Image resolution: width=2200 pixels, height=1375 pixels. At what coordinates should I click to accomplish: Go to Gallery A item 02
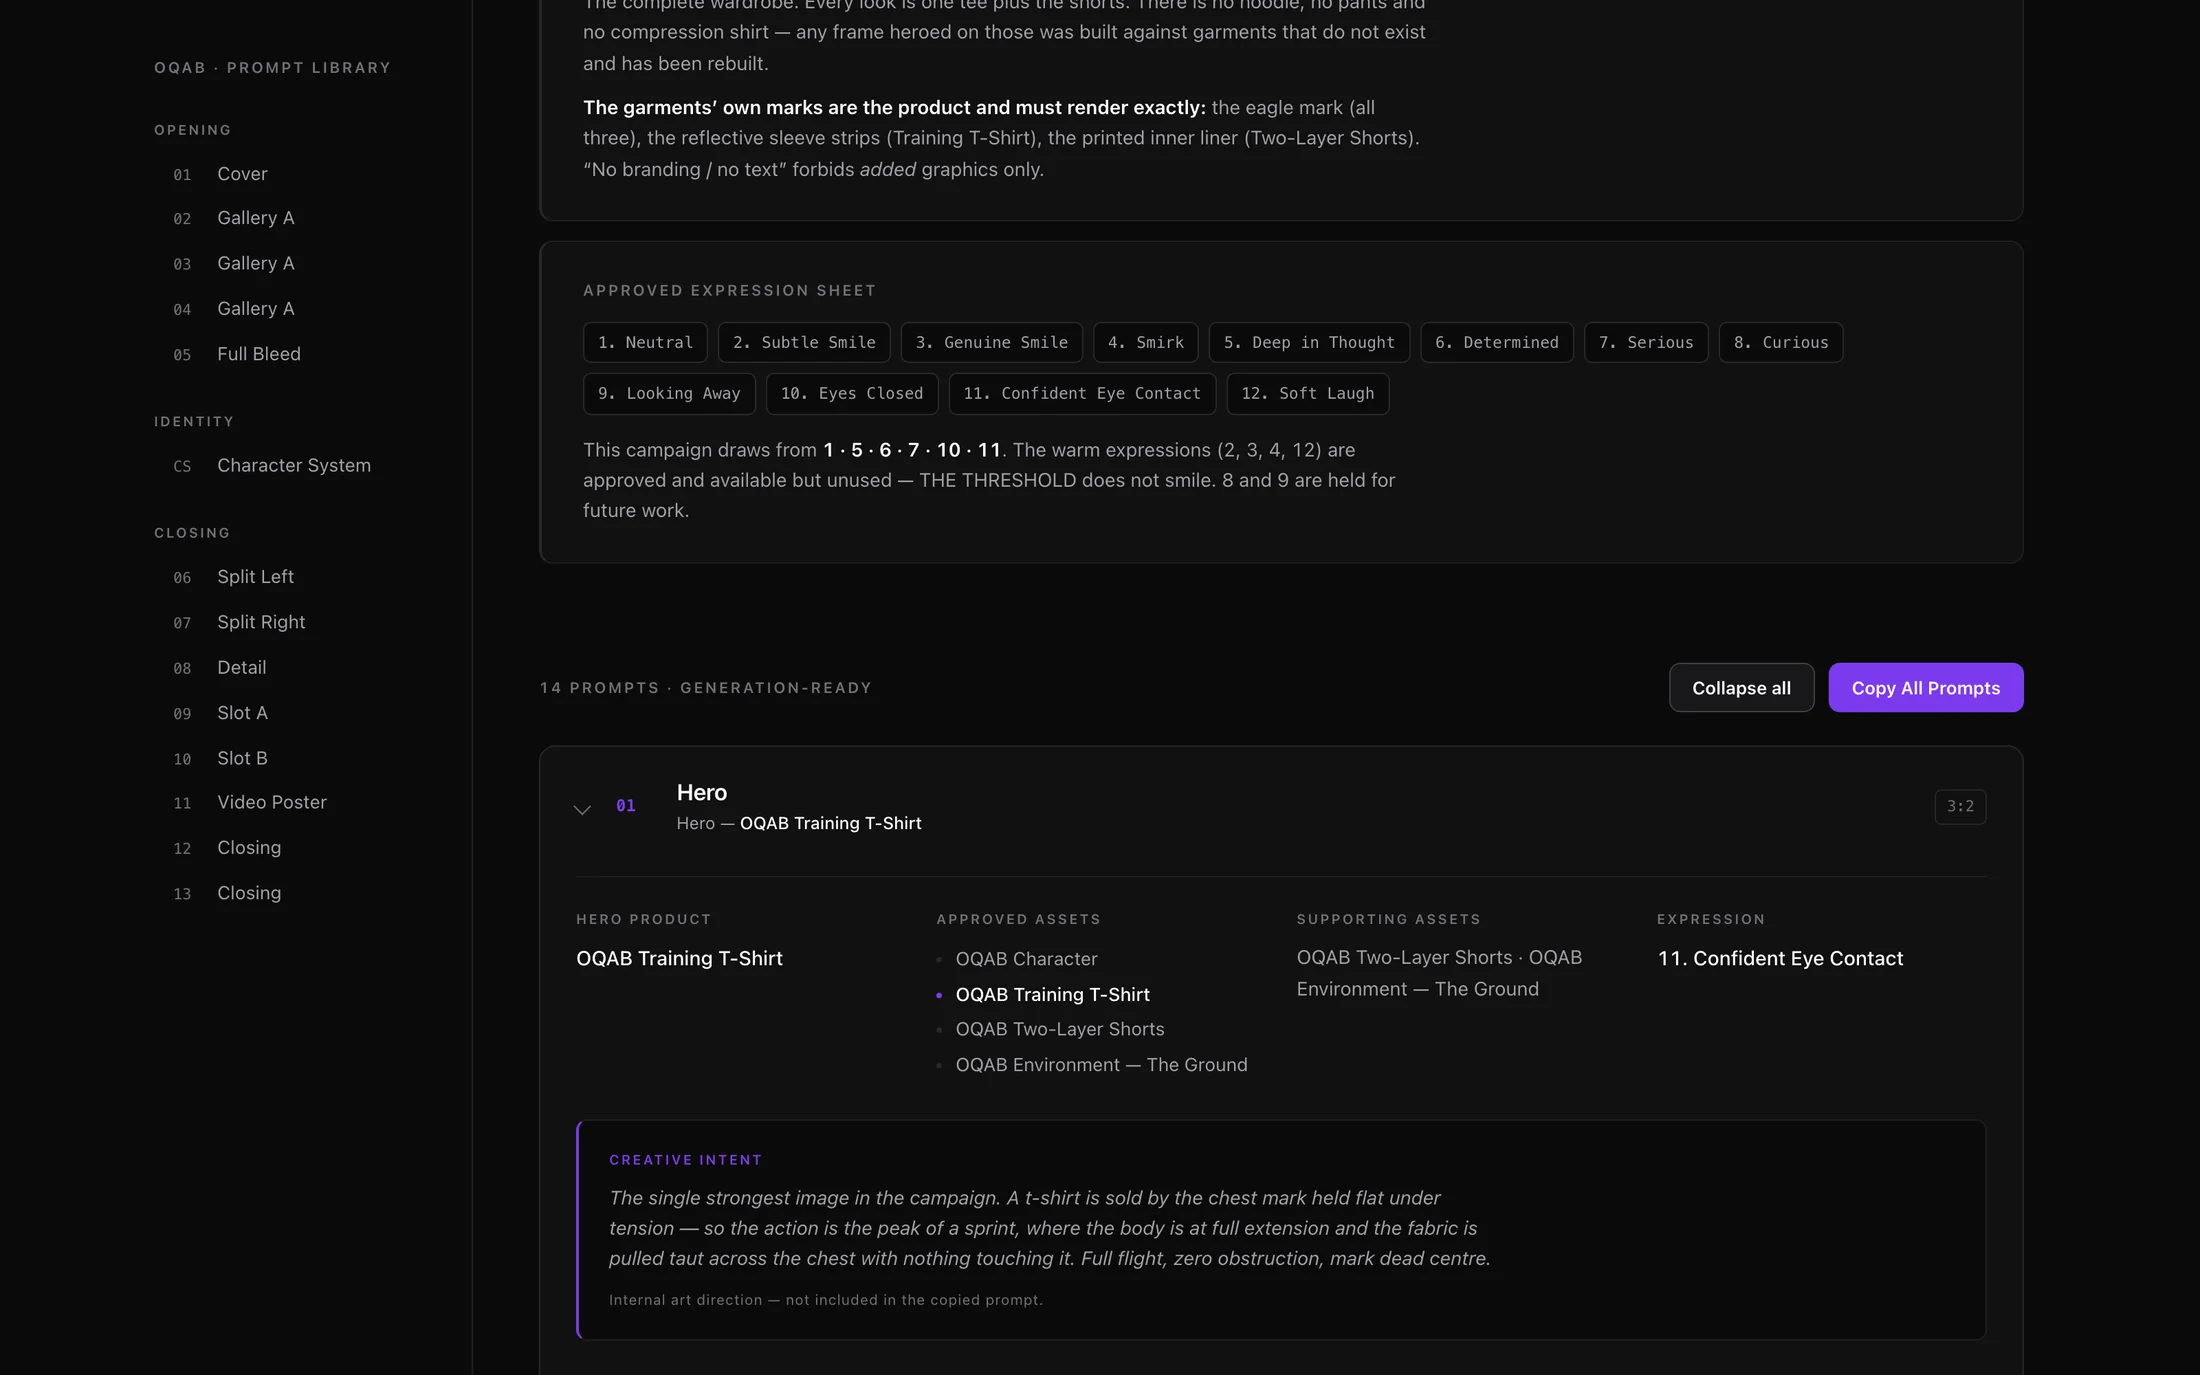pyautogui.click(x=255, y=218)
